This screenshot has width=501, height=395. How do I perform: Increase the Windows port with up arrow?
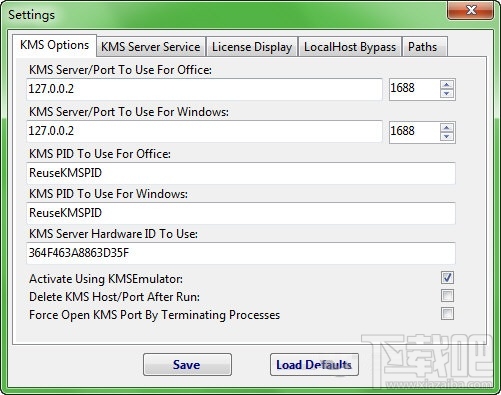tap(447, 127)
